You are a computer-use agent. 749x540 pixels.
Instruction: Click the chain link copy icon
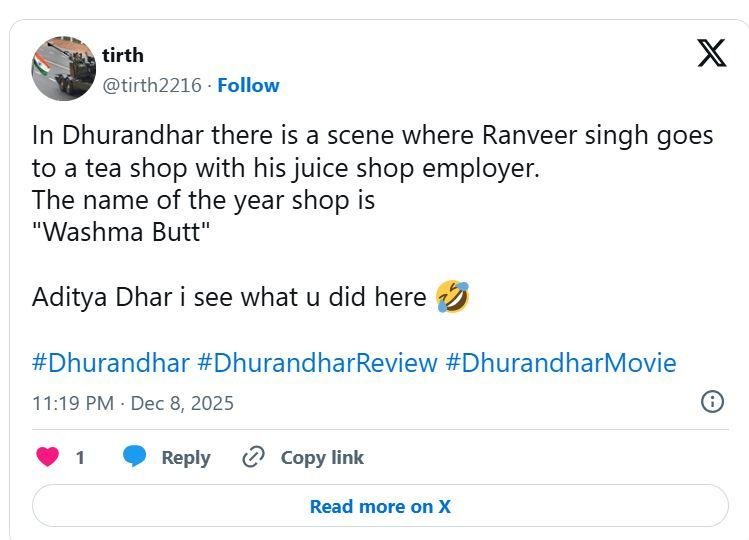(253, 457)
